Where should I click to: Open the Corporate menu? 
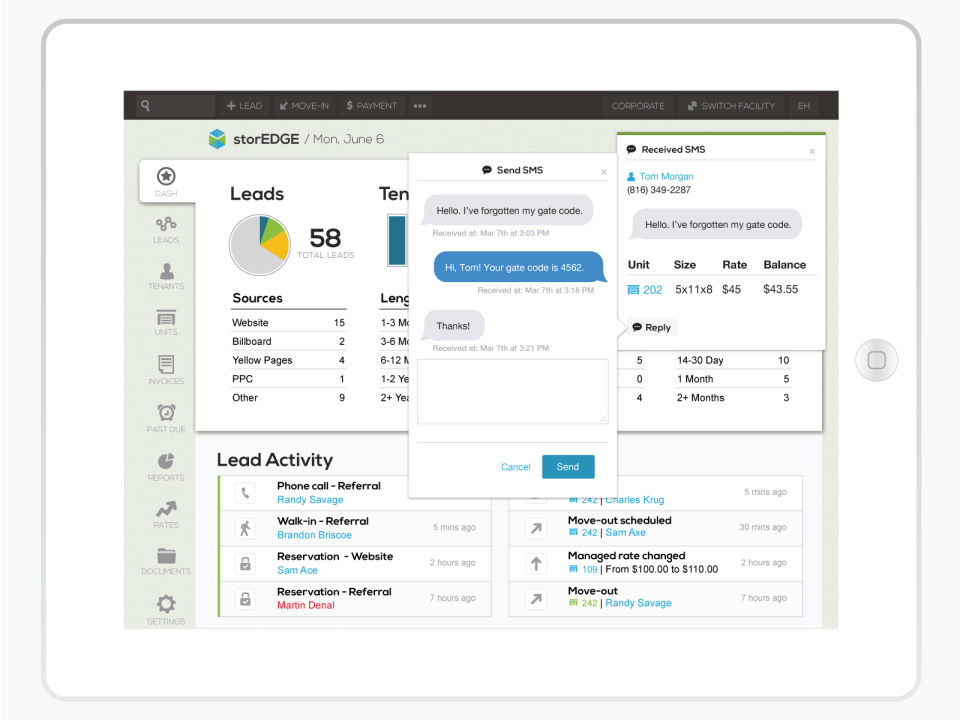pyautogui.click(x=638, y=105)
